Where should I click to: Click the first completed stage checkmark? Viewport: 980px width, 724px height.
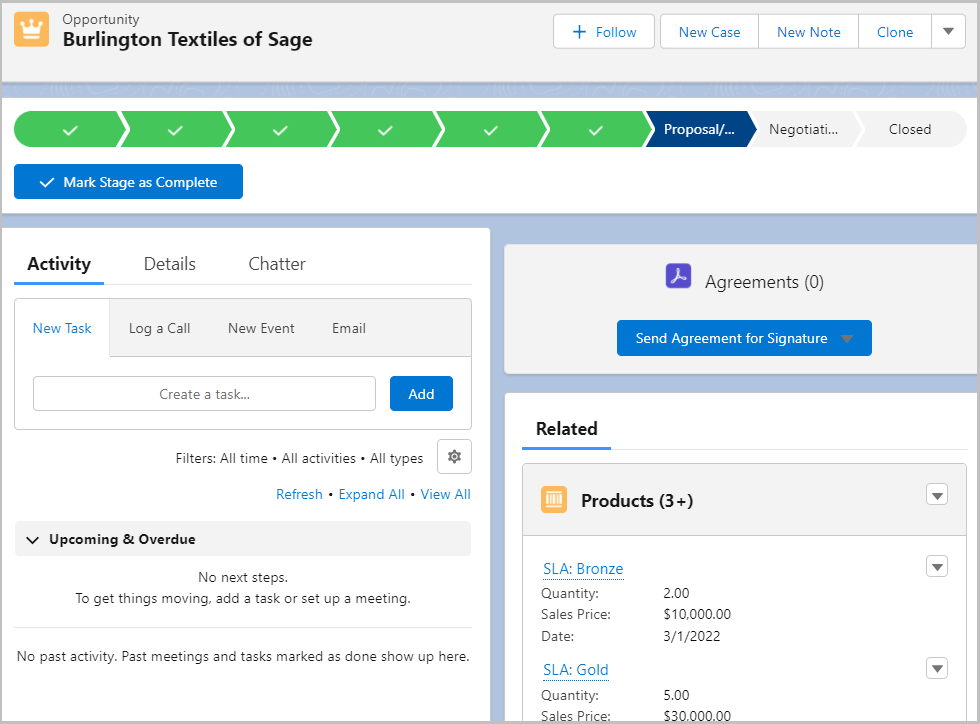(70, 130)
